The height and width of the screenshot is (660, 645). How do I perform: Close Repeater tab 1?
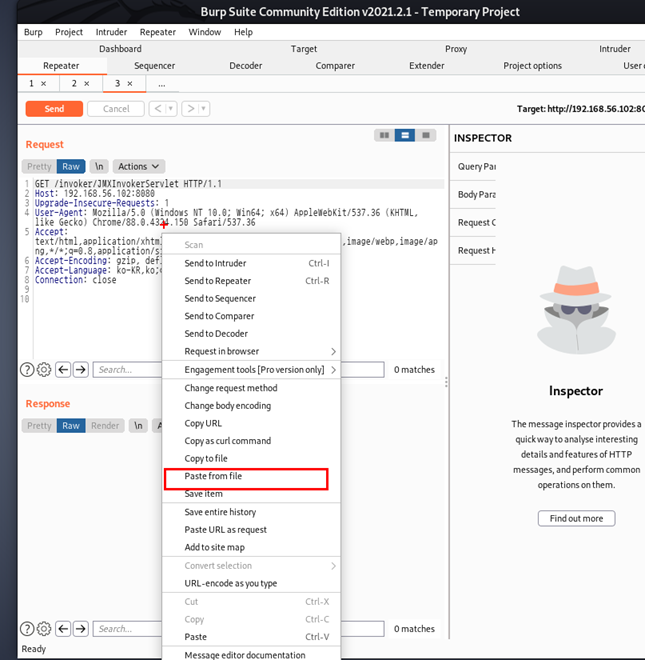click(x=43, y=84)
